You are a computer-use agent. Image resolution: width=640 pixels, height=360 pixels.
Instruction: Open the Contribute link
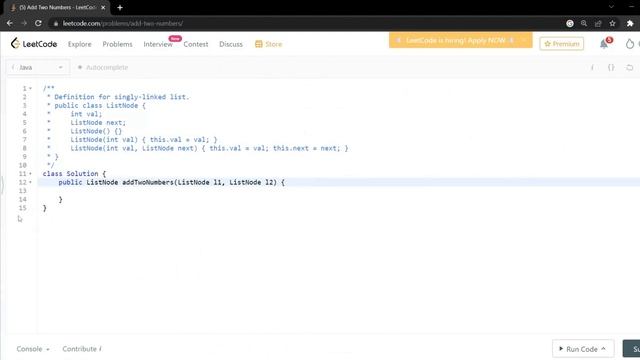click(82, 349)
